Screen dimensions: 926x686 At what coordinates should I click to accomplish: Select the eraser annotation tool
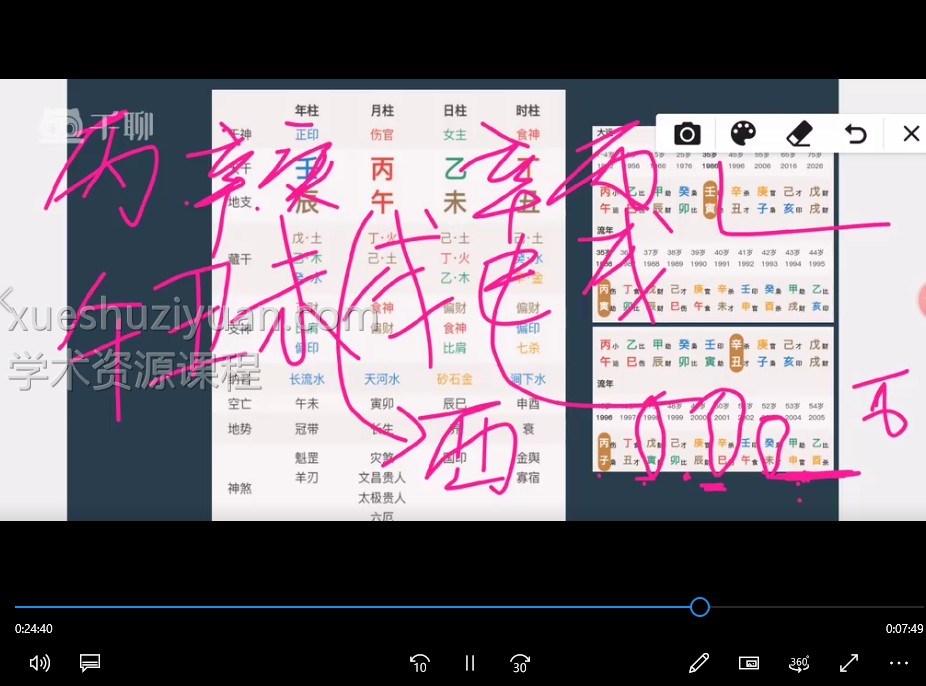pyautogui.click(x=798, y=134)
